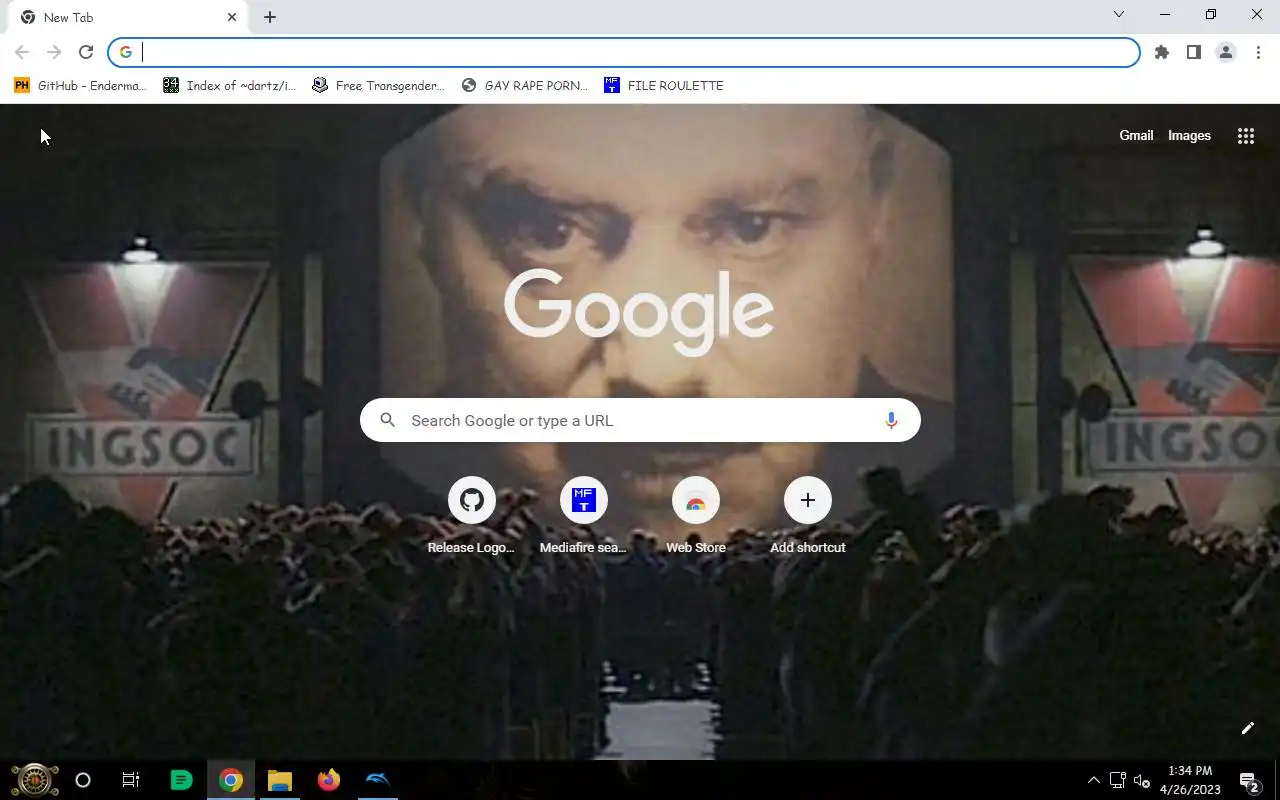
Task: Restore down the Chrome window
Action: 1211,14
